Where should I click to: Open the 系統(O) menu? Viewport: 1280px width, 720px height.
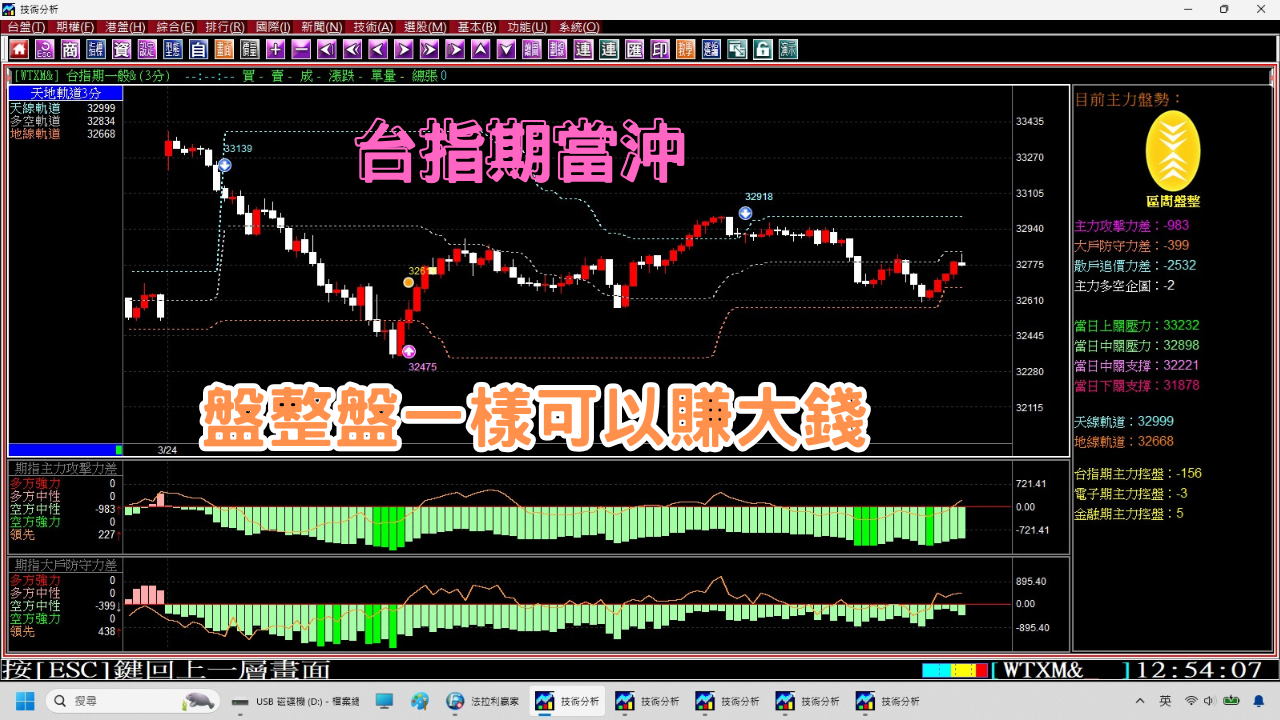point(578,27)
